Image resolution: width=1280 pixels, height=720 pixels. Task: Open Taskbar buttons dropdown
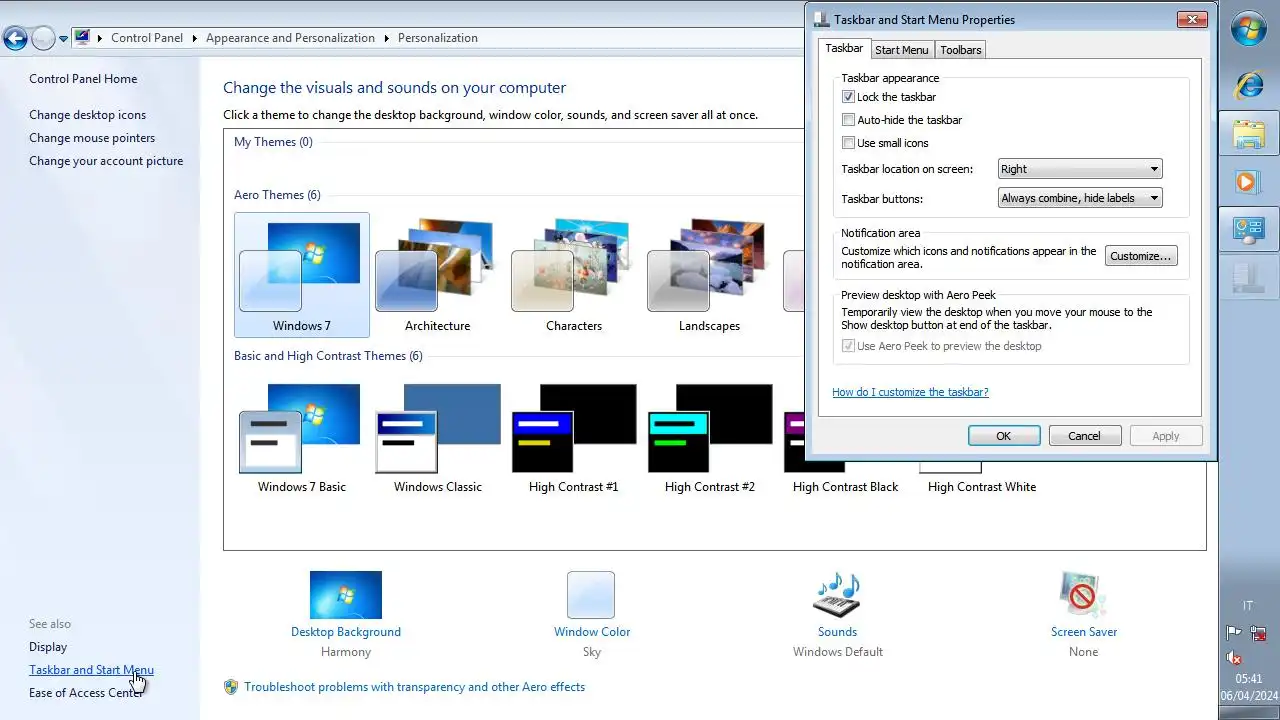coord(1080,198)
